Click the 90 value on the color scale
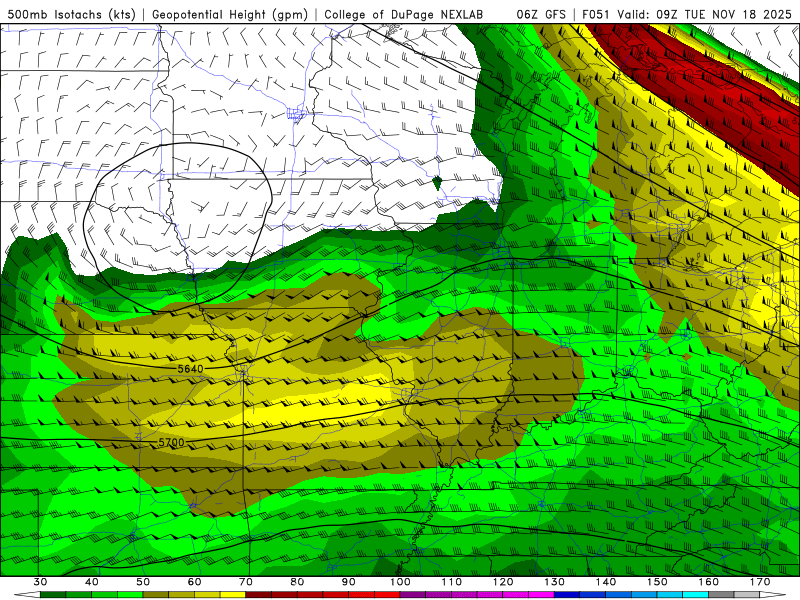The width and height of the screenshot is (800, 600). tap(348, 582)
